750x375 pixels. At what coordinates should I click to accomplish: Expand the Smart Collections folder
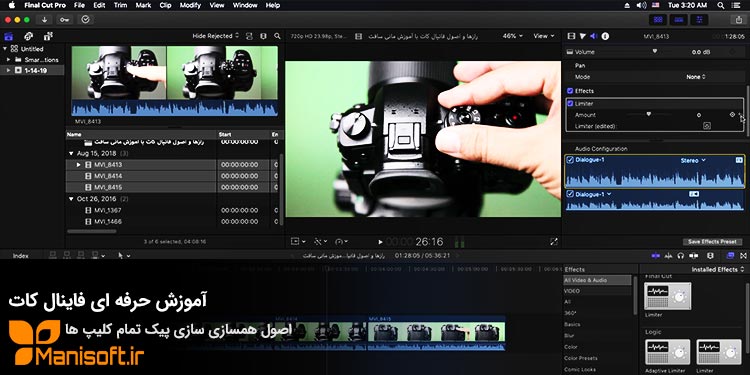[8, 60]
